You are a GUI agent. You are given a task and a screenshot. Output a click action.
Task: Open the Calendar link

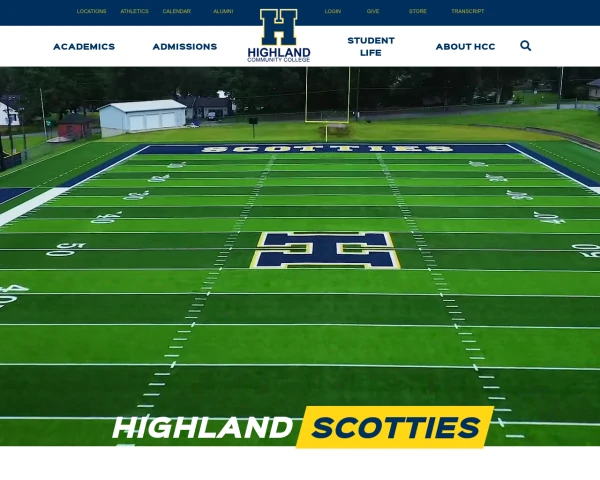click(x=176, y=11)
